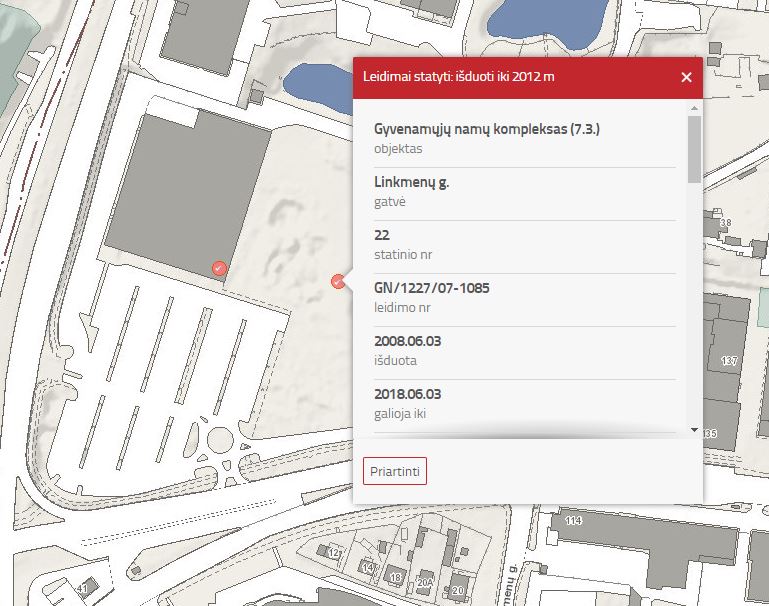Click the large grey building on the map
769x606 pixels.
pyautogui.click(x=185, y=190)
